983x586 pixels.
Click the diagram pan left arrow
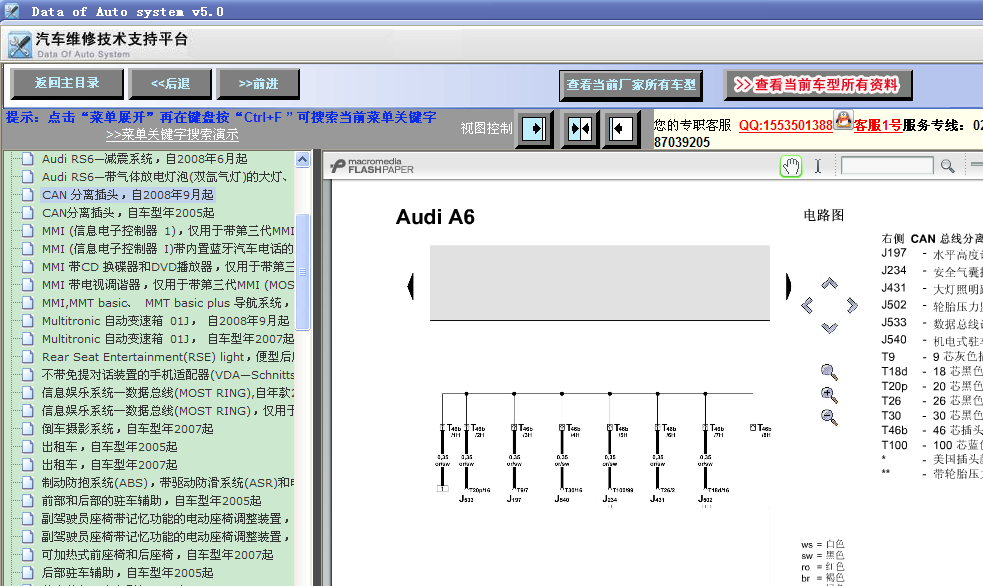(807, 305)
